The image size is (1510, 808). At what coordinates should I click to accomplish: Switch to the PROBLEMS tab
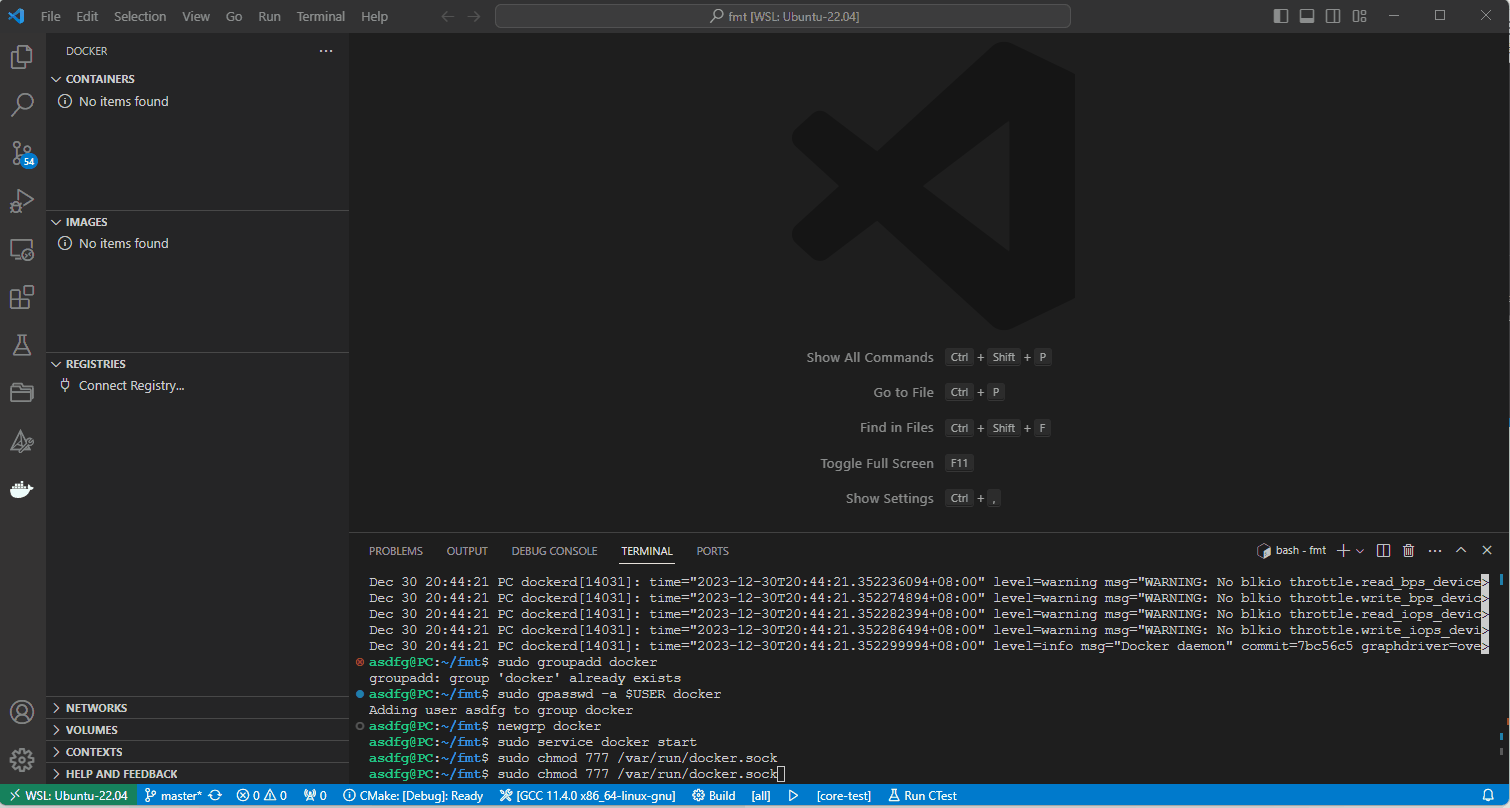coord(396,550)
